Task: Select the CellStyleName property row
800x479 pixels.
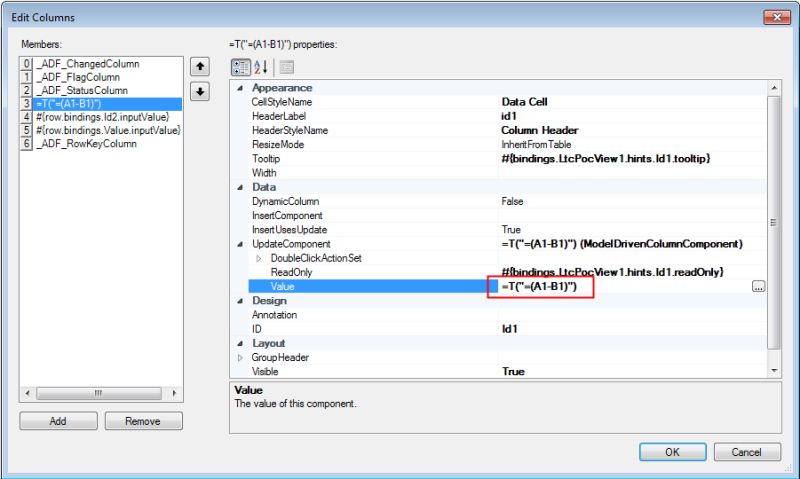Action: (508, 102)
